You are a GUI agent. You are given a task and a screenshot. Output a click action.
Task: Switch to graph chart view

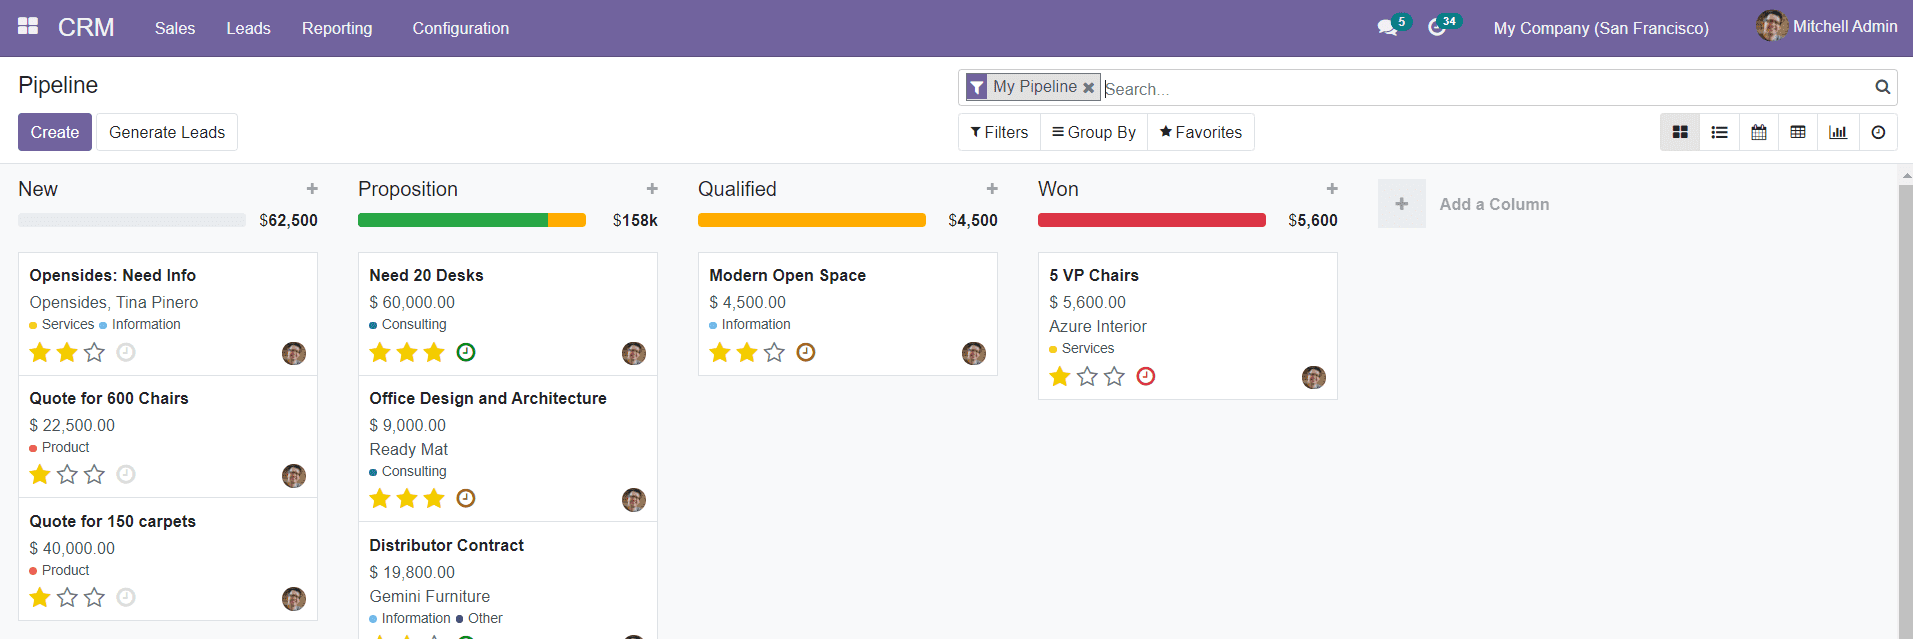[x=1838, y=132]
